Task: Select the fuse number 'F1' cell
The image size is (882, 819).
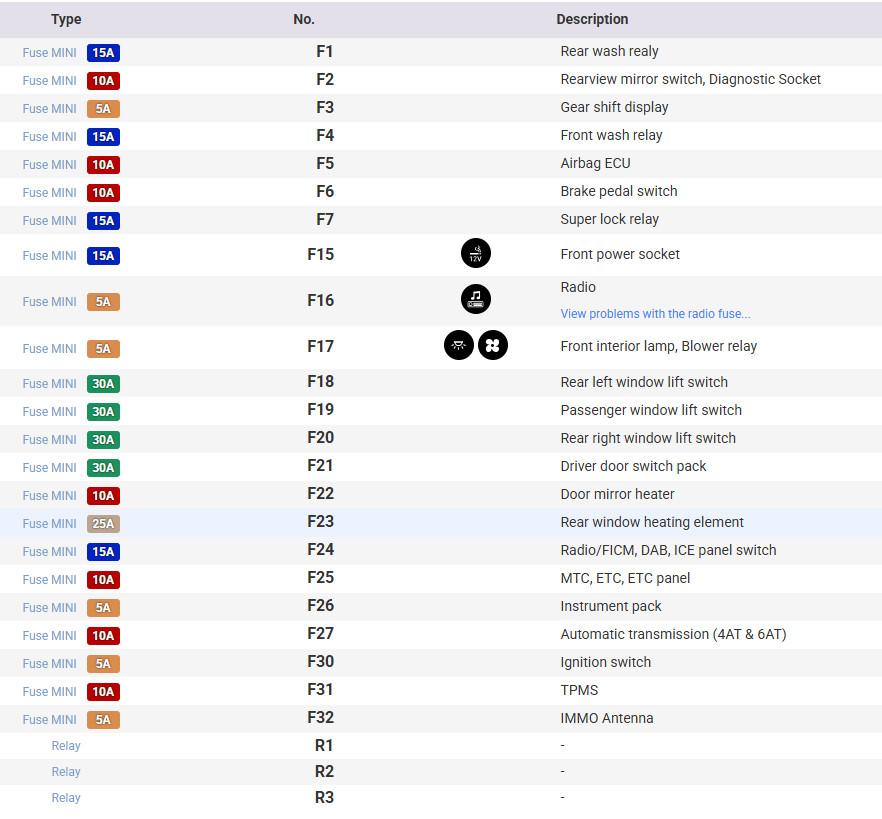Action: point(325,52)
